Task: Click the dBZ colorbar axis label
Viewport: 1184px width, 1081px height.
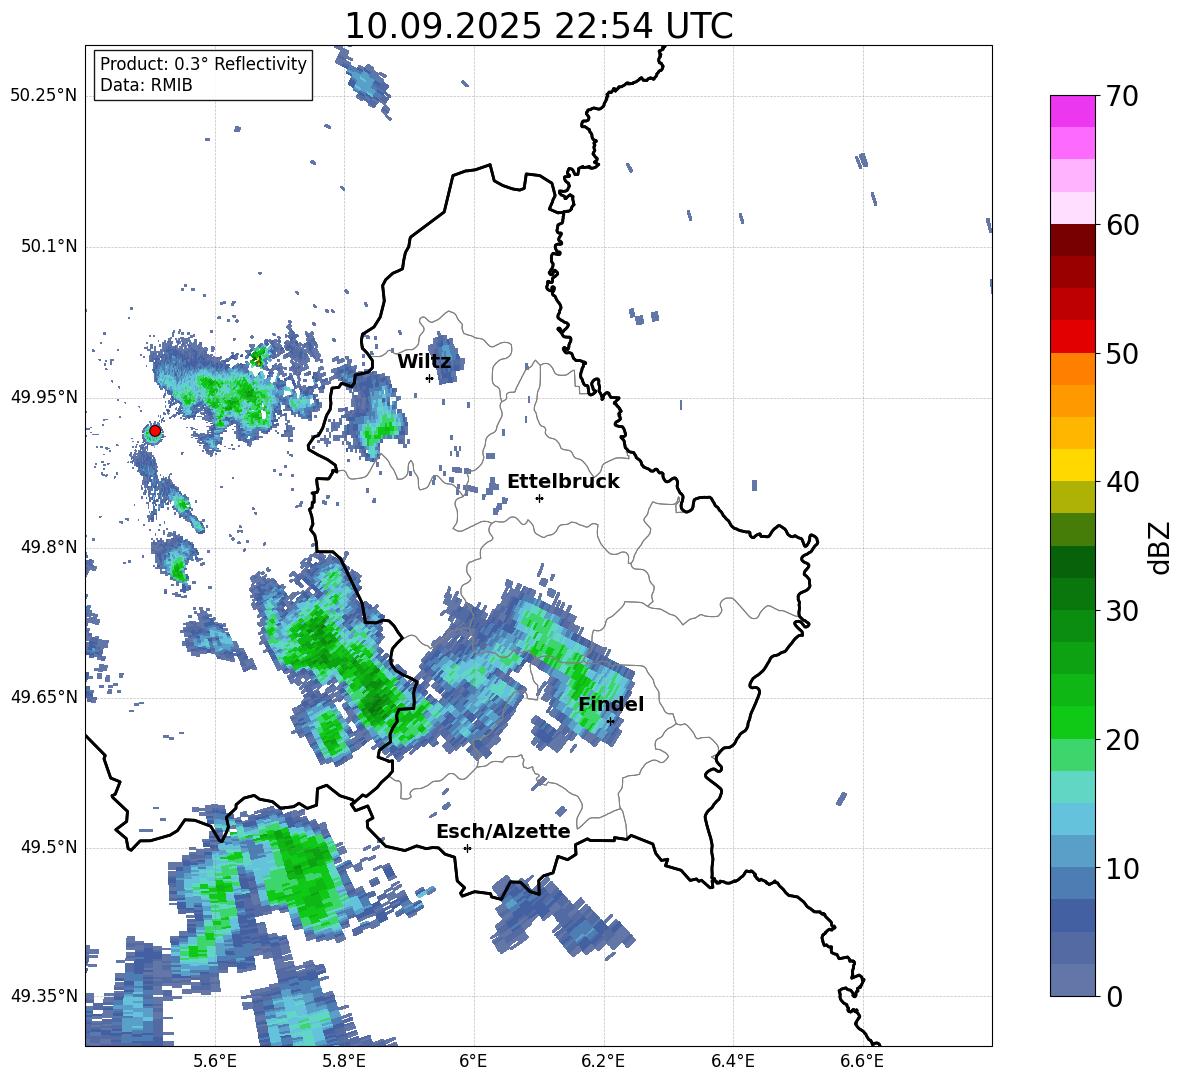Action: point(1158,547)
